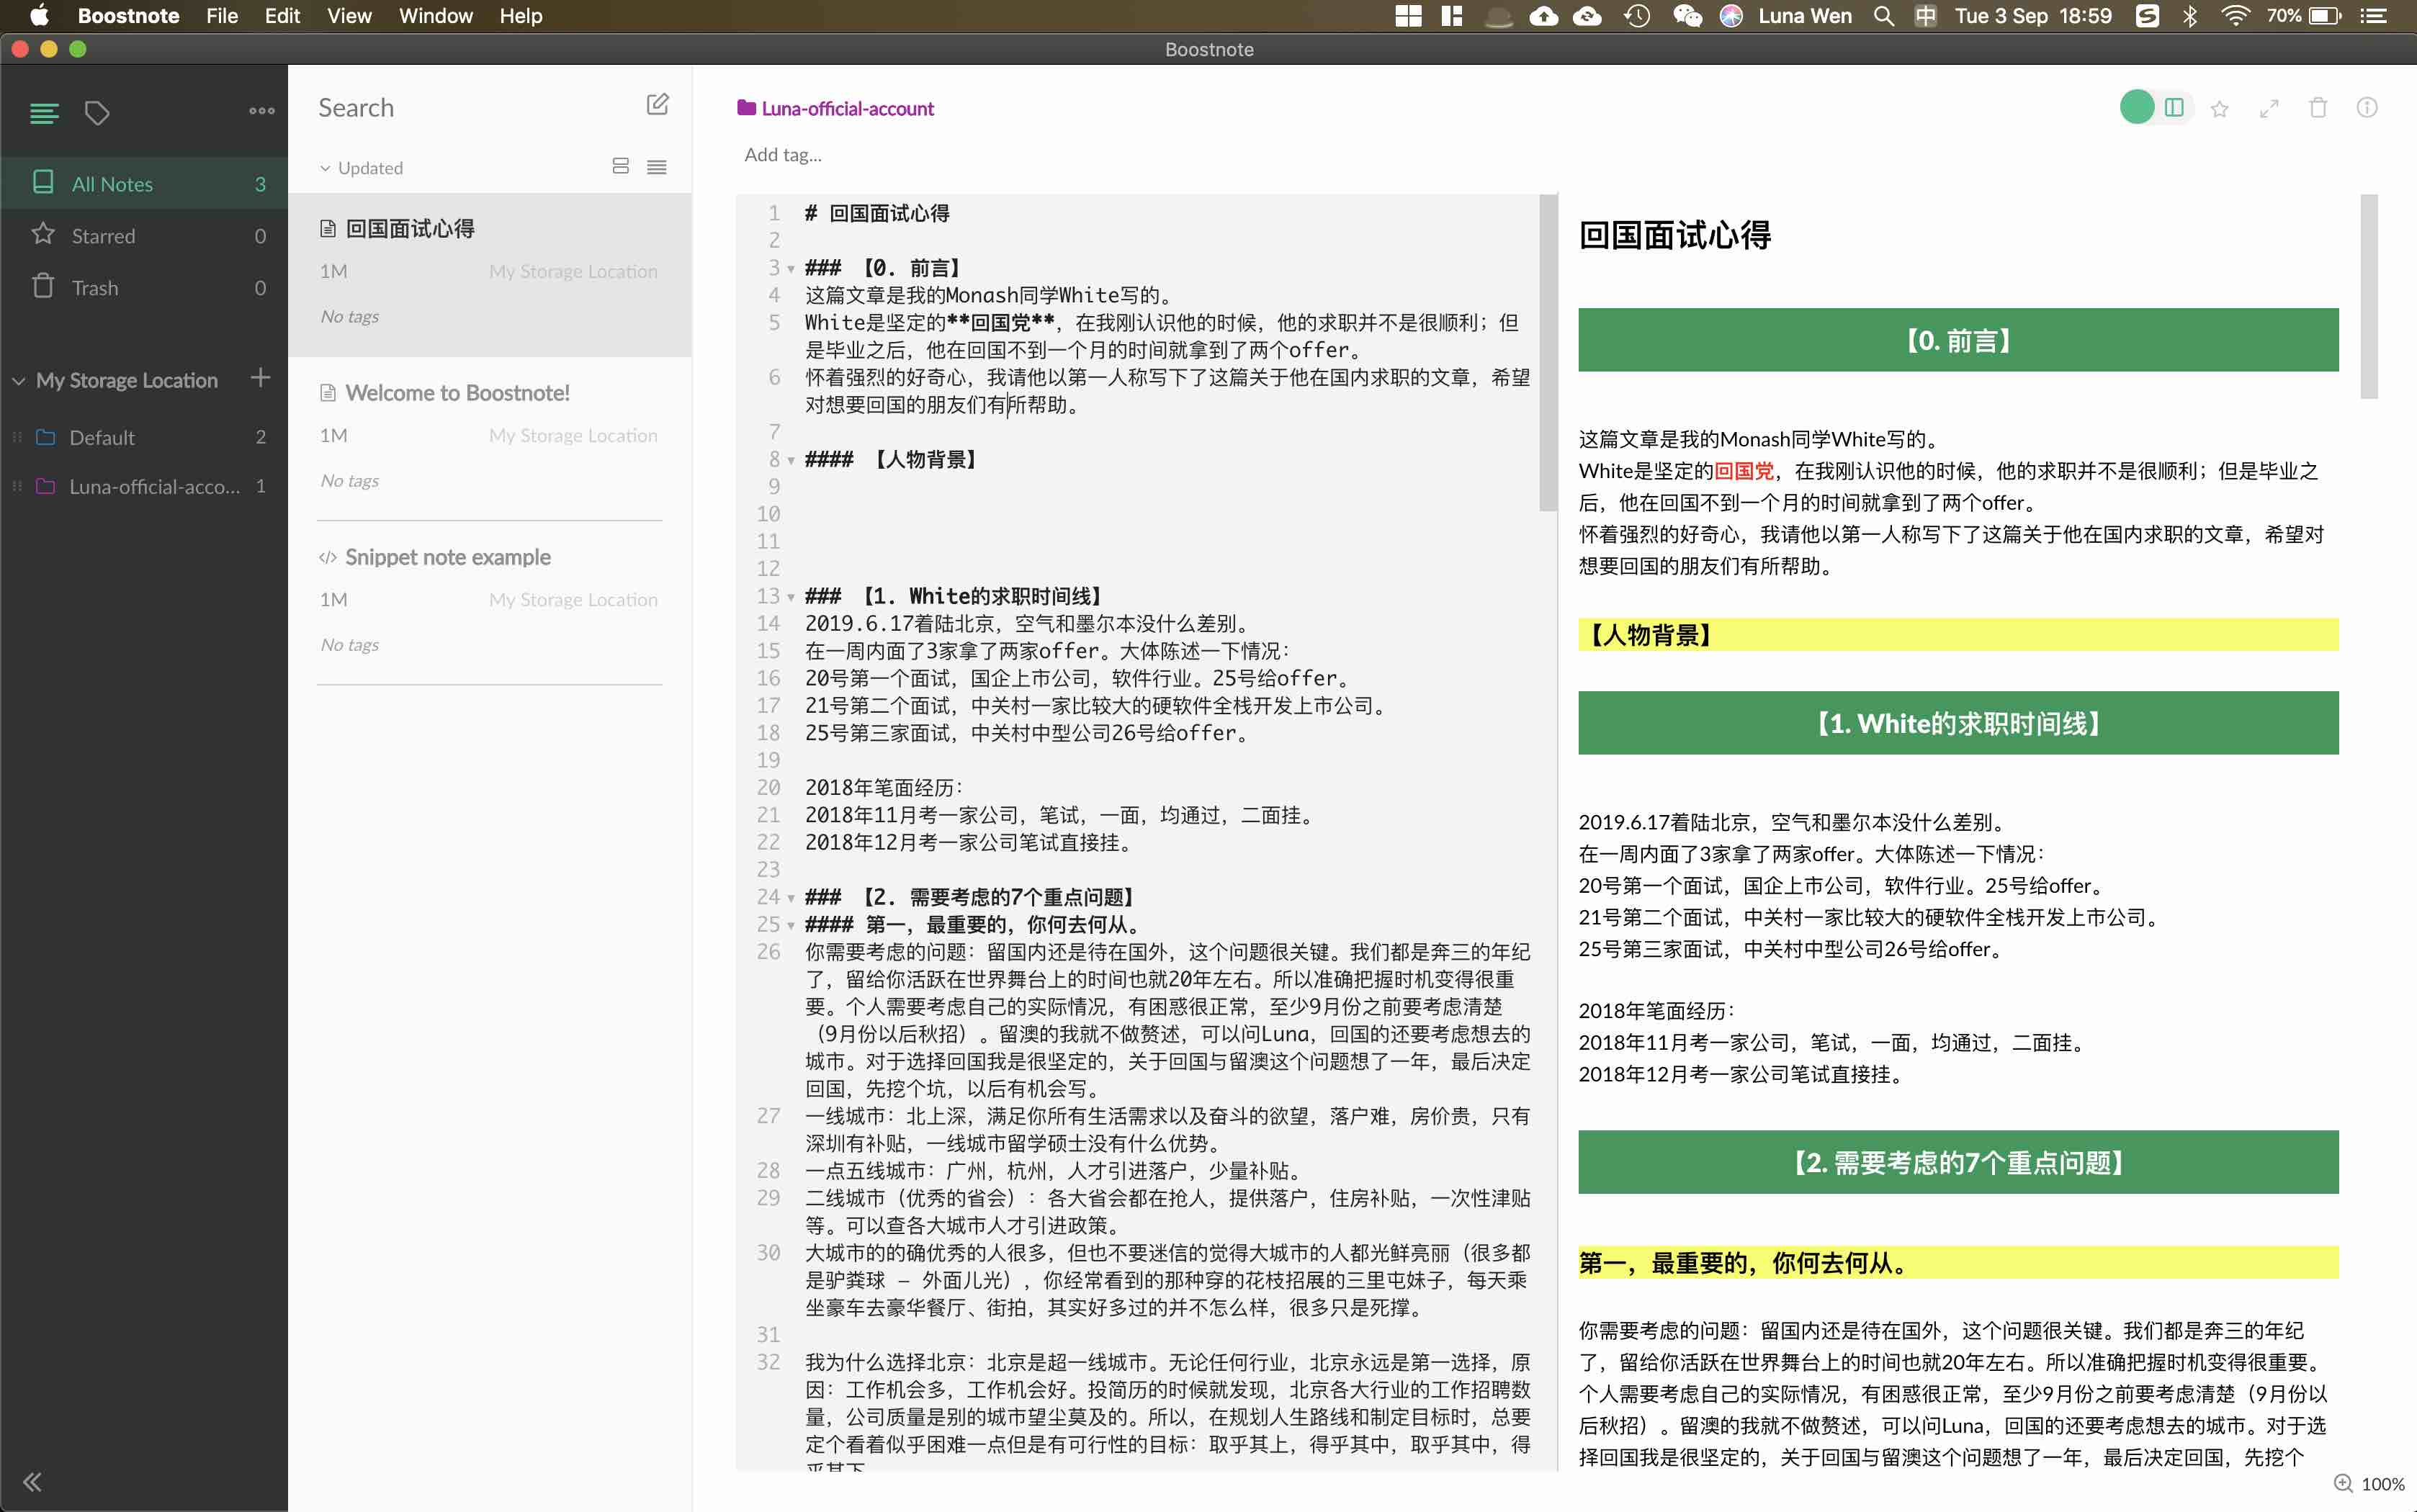
Task: Toggle the split editor-preview mode
Action: point(2174,107)
